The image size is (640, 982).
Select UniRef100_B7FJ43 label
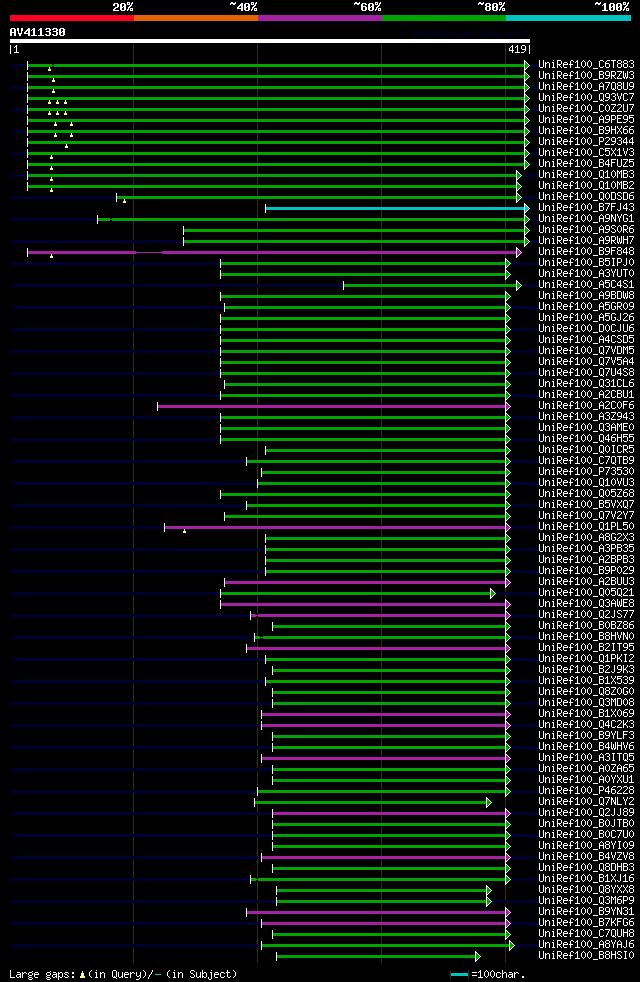pyautogui.click(x=586, y=208)
